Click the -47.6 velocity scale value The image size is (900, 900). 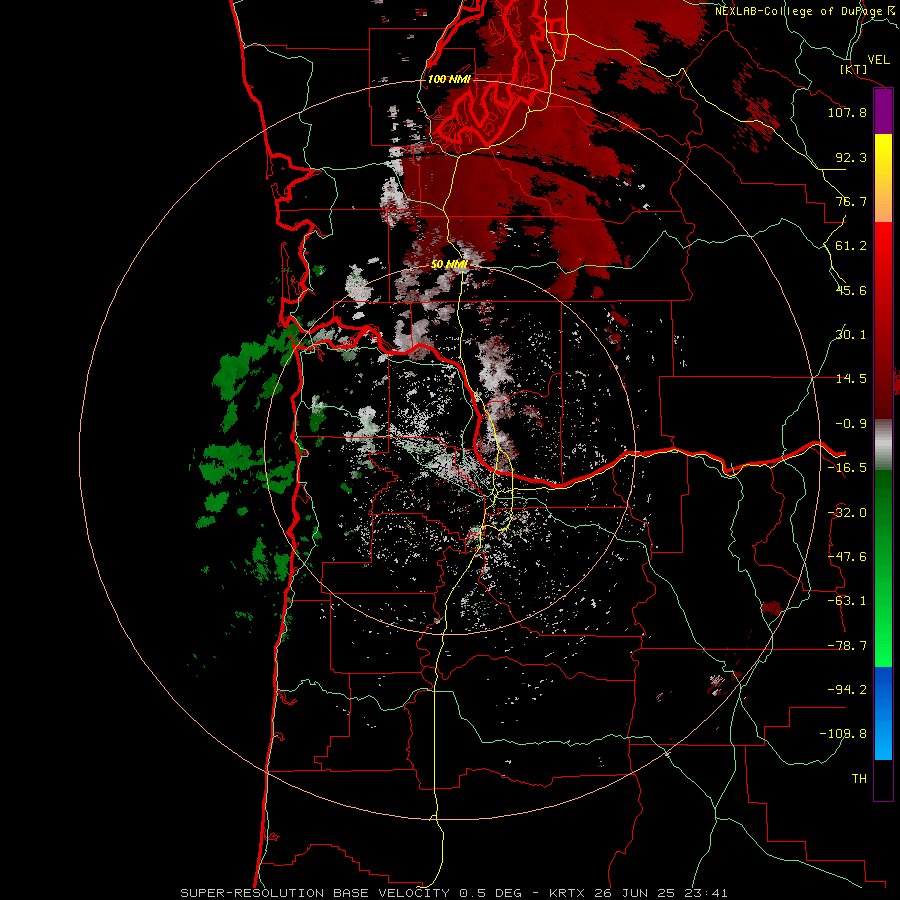click(847, 557)
